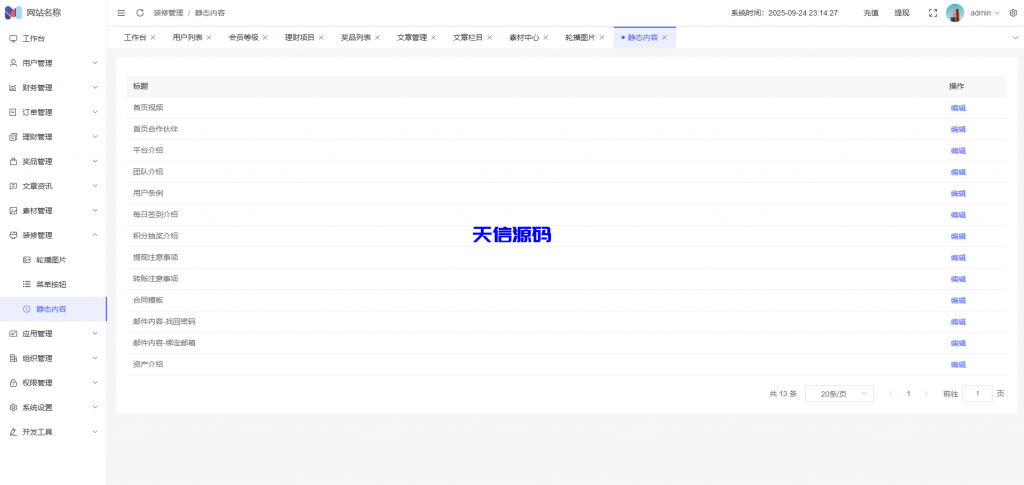
Task: Click 编辑 for 首页视频 row
Action: 957,108
